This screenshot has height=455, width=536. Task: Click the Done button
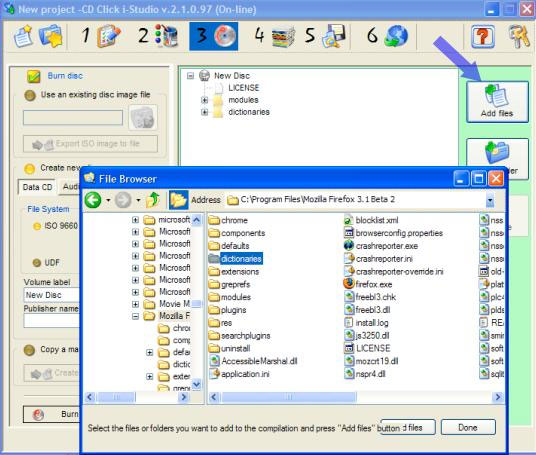[468, 427]
